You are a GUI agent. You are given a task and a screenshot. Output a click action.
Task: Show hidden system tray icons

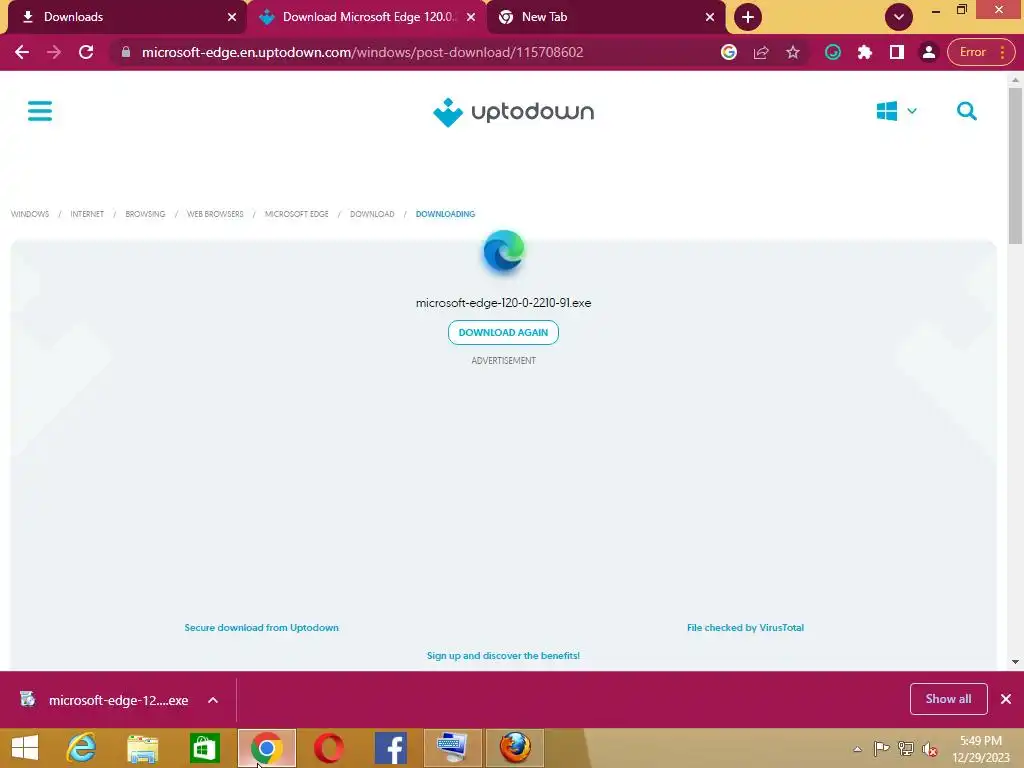tap(857, 749)
